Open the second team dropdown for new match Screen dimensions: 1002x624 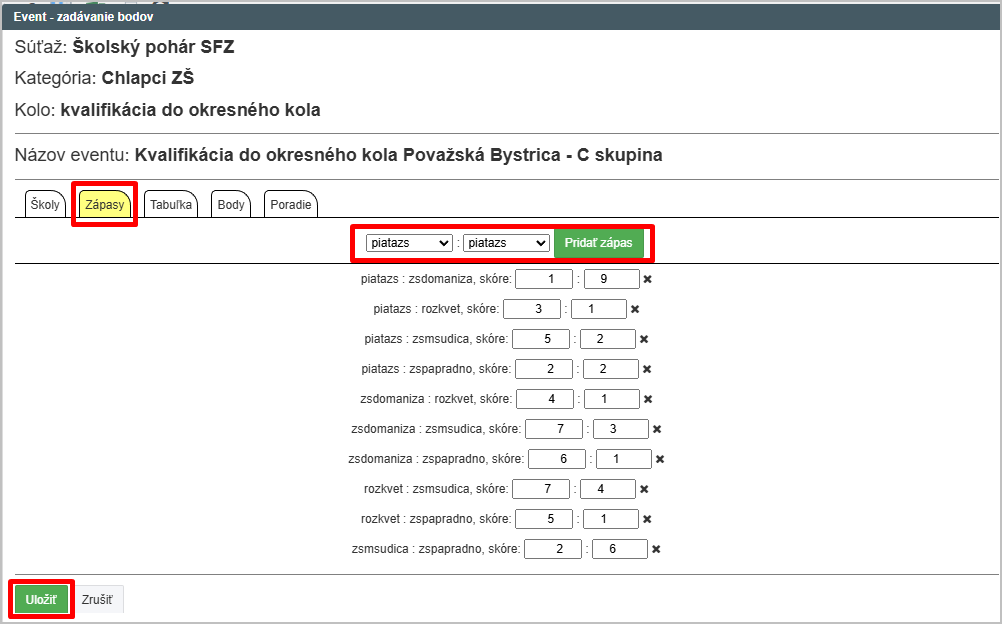pos(507,243)
